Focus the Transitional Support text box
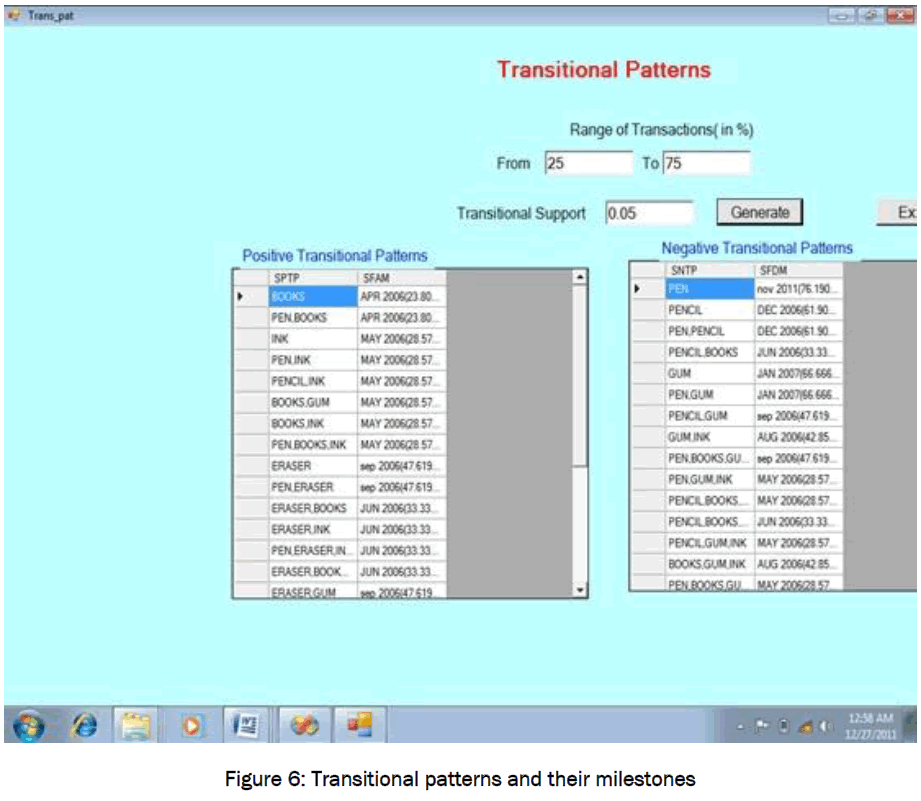The width and height of the screenshot is (921, 801). (648, 213)
